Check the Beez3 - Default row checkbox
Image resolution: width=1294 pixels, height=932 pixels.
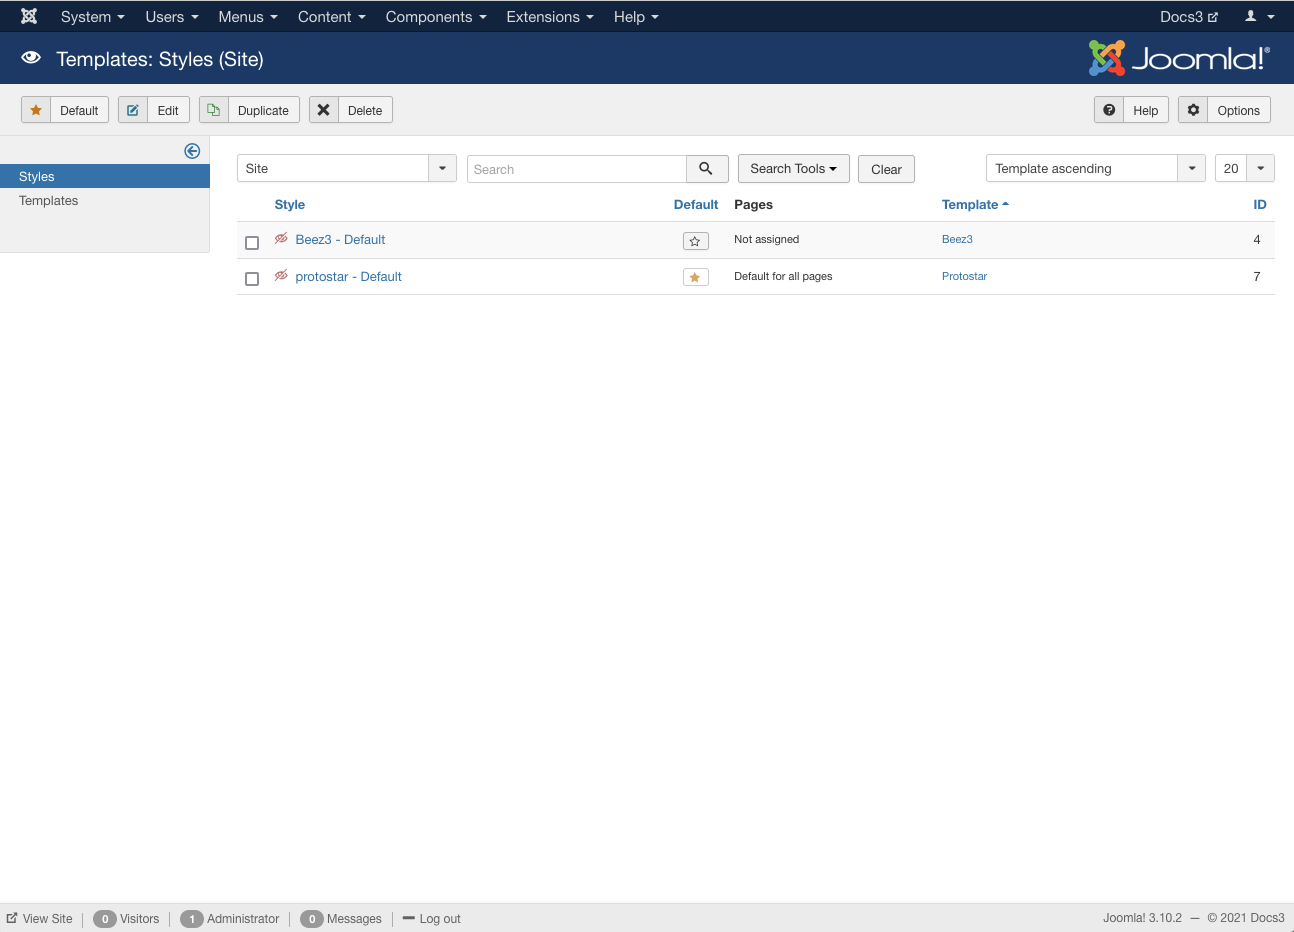[252, 242]
